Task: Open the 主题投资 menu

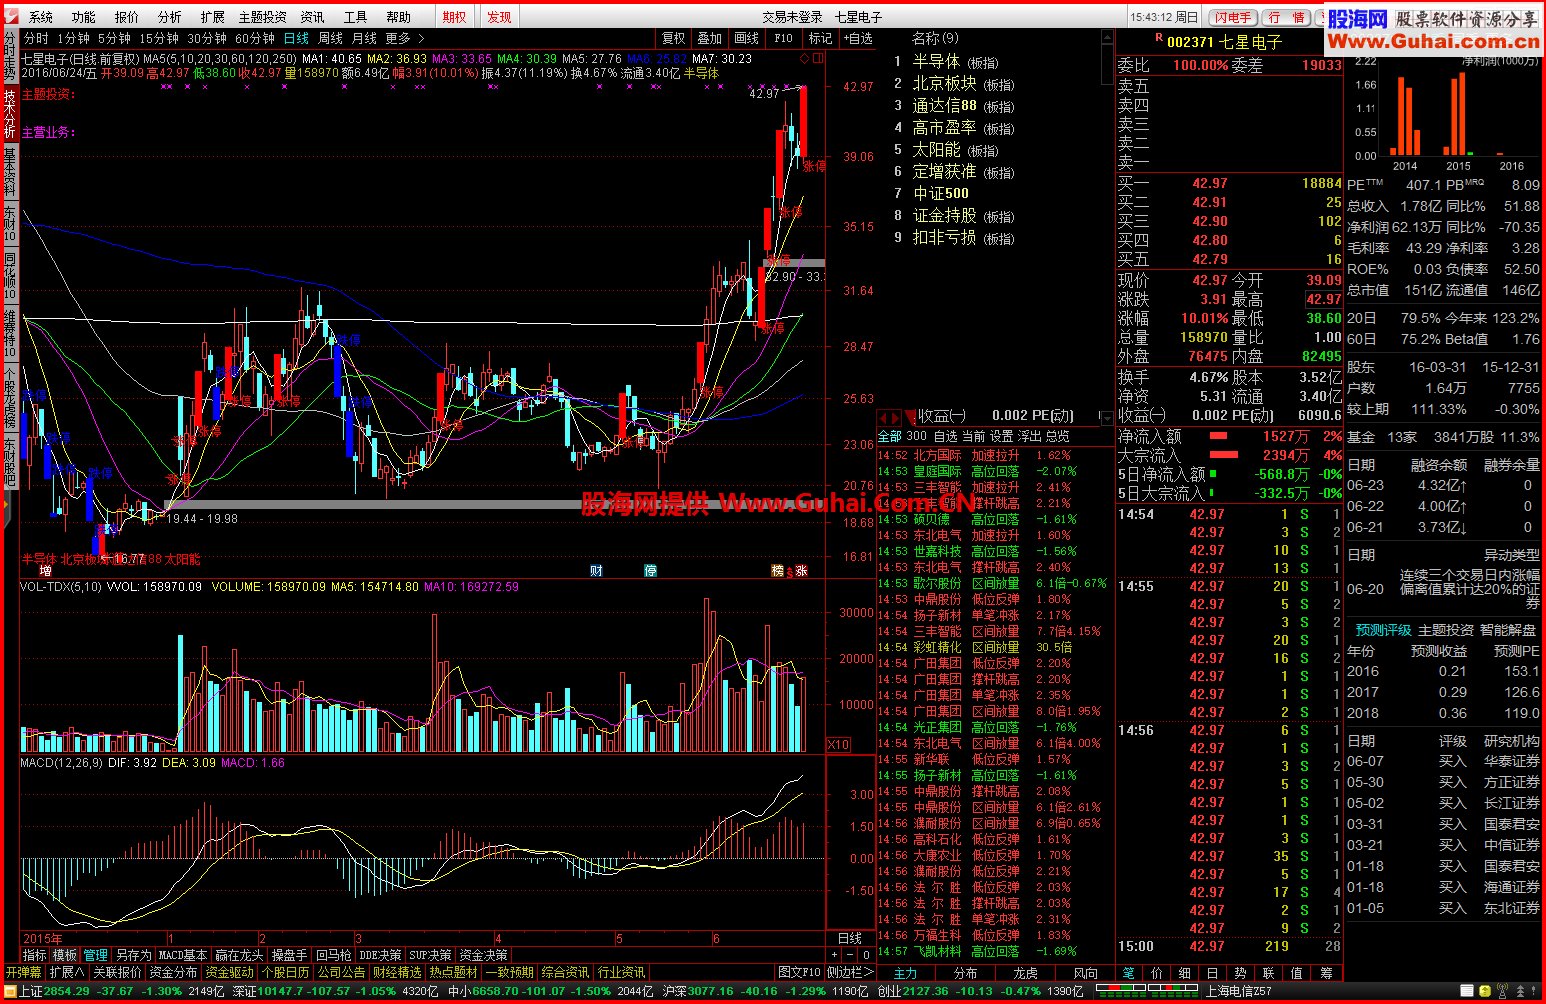Action: [262, 17]
